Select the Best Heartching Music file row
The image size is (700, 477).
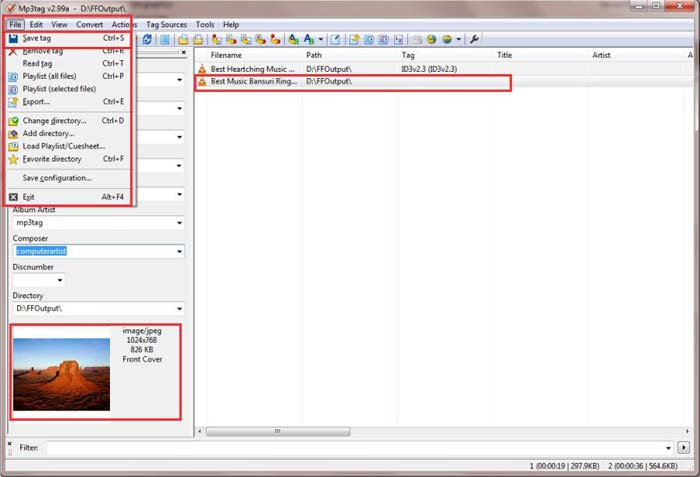tap(444, 69)
